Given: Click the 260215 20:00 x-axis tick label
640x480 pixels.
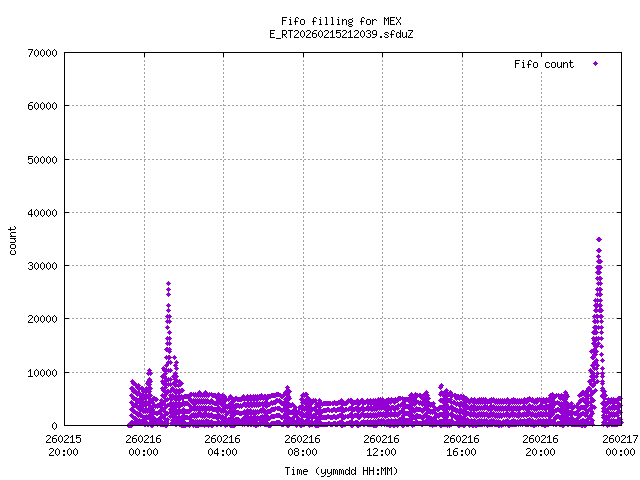Looking at the screenshot, I should [x=64, y=444].
